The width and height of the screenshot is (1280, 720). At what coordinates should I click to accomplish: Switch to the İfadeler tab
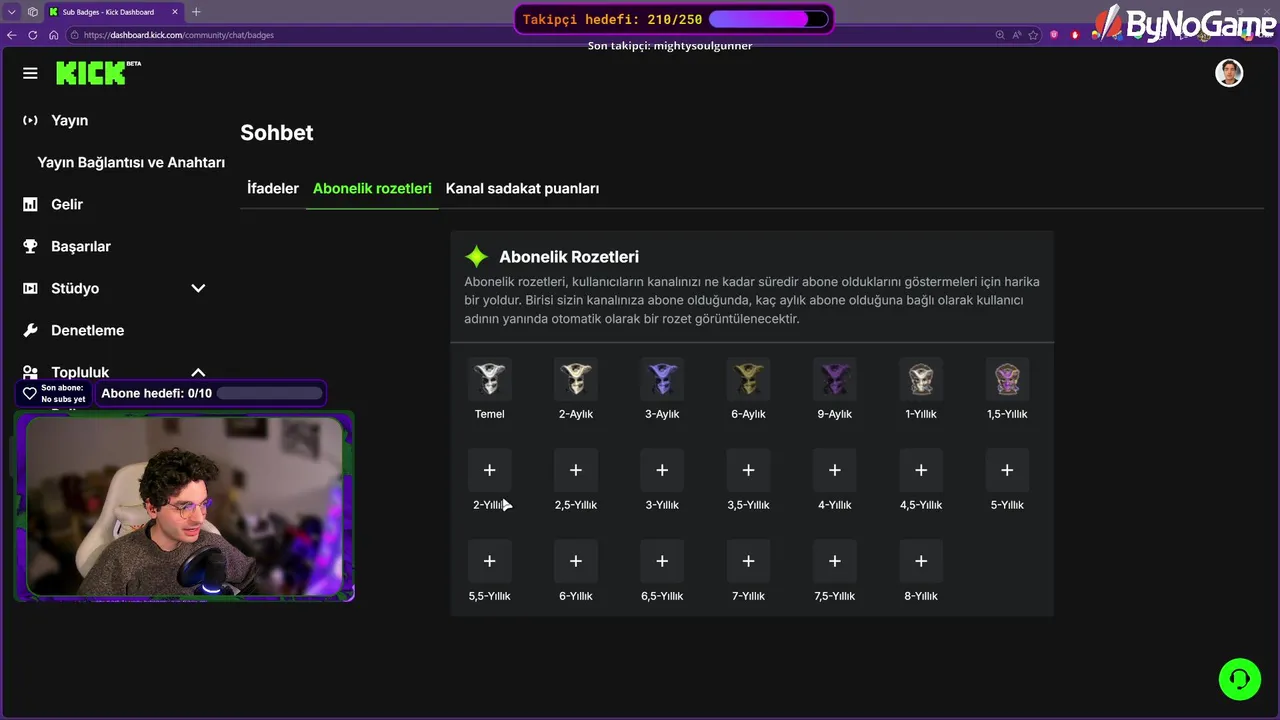click(273, 188)
